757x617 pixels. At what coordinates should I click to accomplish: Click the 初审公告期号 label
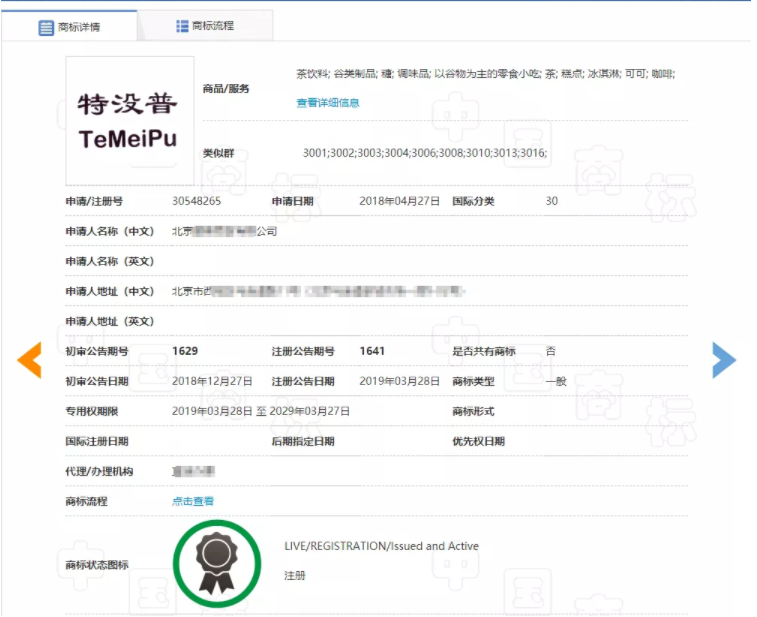(x=97, y=351)
